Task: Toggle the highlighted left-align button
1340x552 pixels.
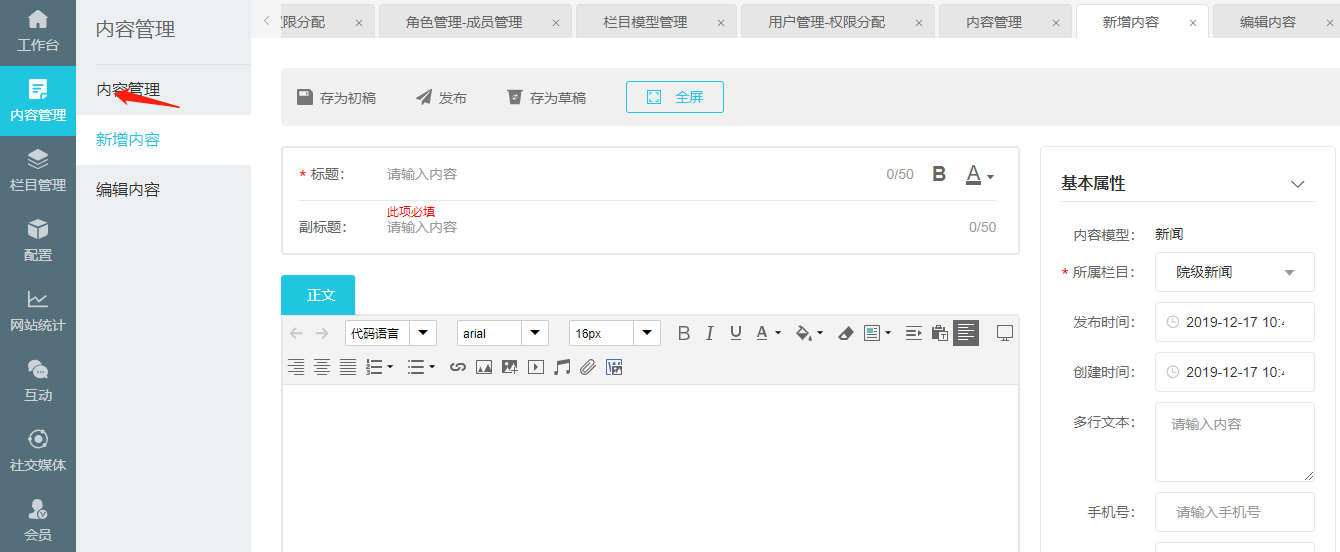Action: (966, 333)
